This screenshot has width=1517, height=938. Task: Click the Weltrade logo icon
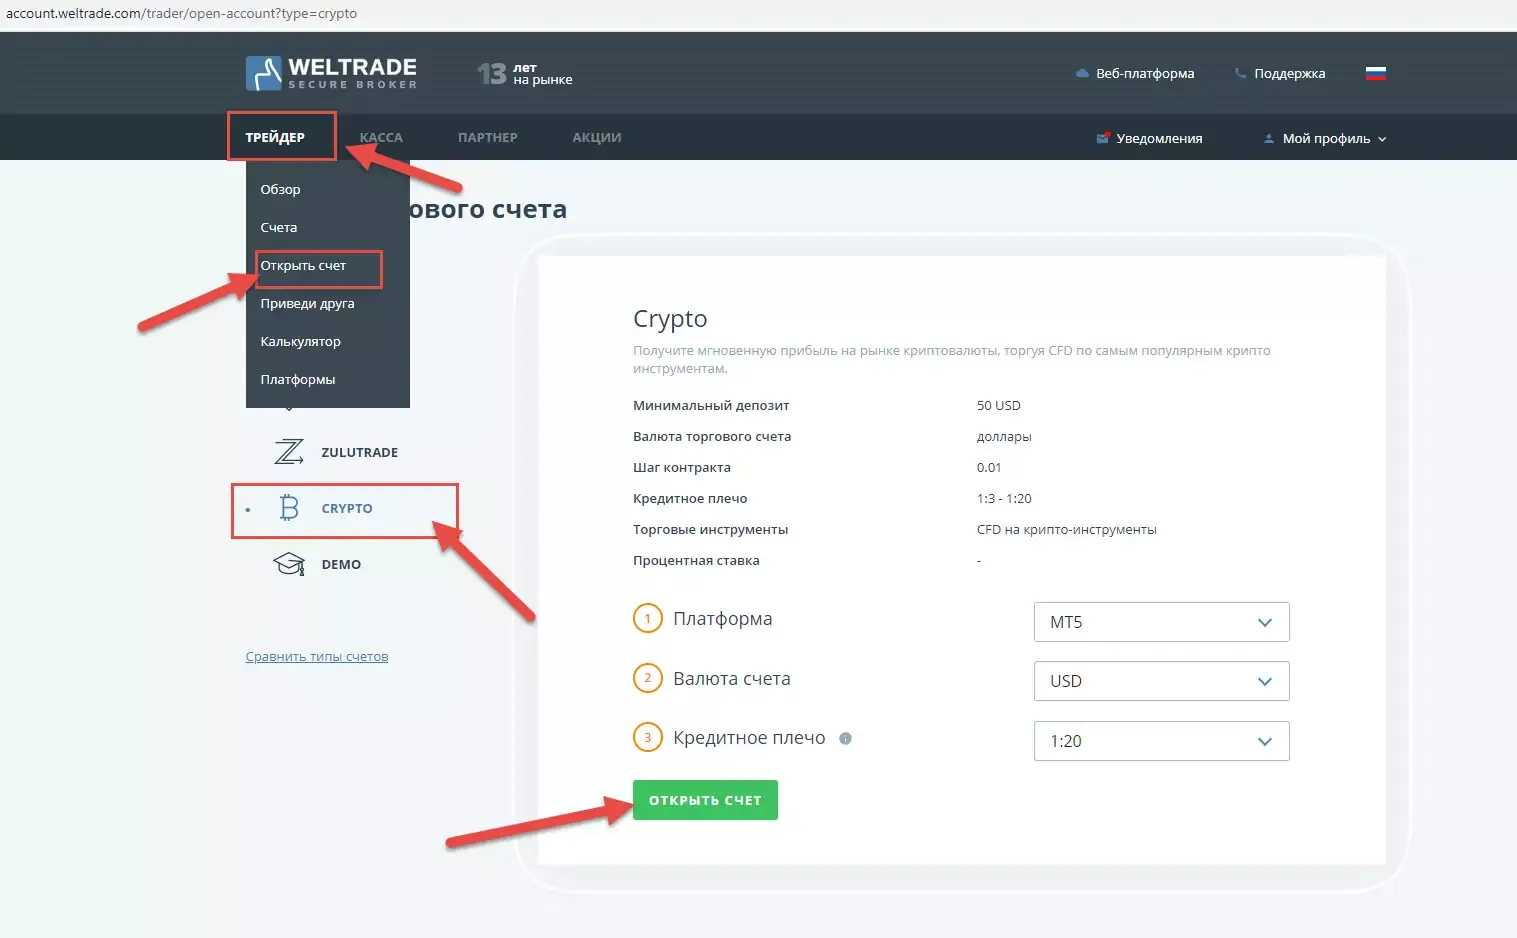(x=264, y=73)
